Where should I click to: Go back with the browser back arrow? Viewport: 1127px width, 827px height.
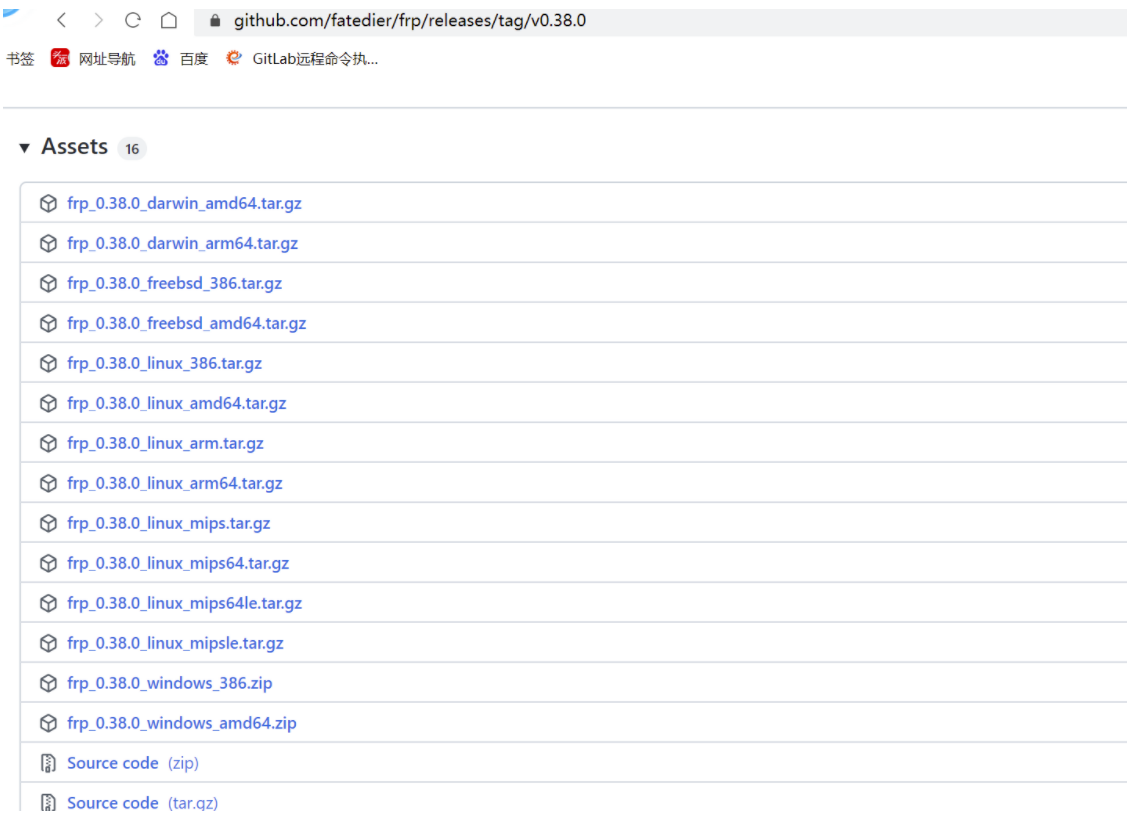click(x=62, y=20)
